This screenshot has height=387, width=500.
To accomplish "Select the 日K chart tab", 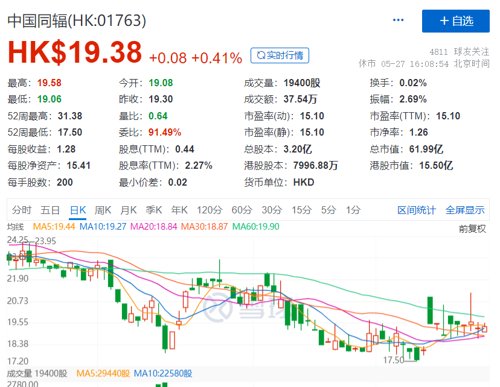I will 78,210.
